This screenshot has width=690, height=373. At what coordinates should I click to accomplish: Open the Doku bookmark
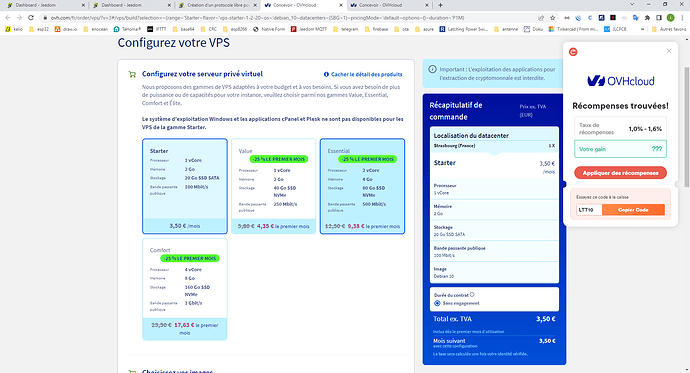pyautogui.click(x=533, y=29)
